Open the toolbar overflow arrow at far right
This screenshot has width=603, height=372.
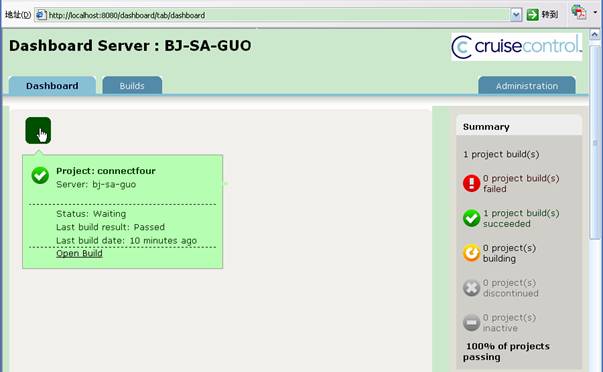point(595,12)
